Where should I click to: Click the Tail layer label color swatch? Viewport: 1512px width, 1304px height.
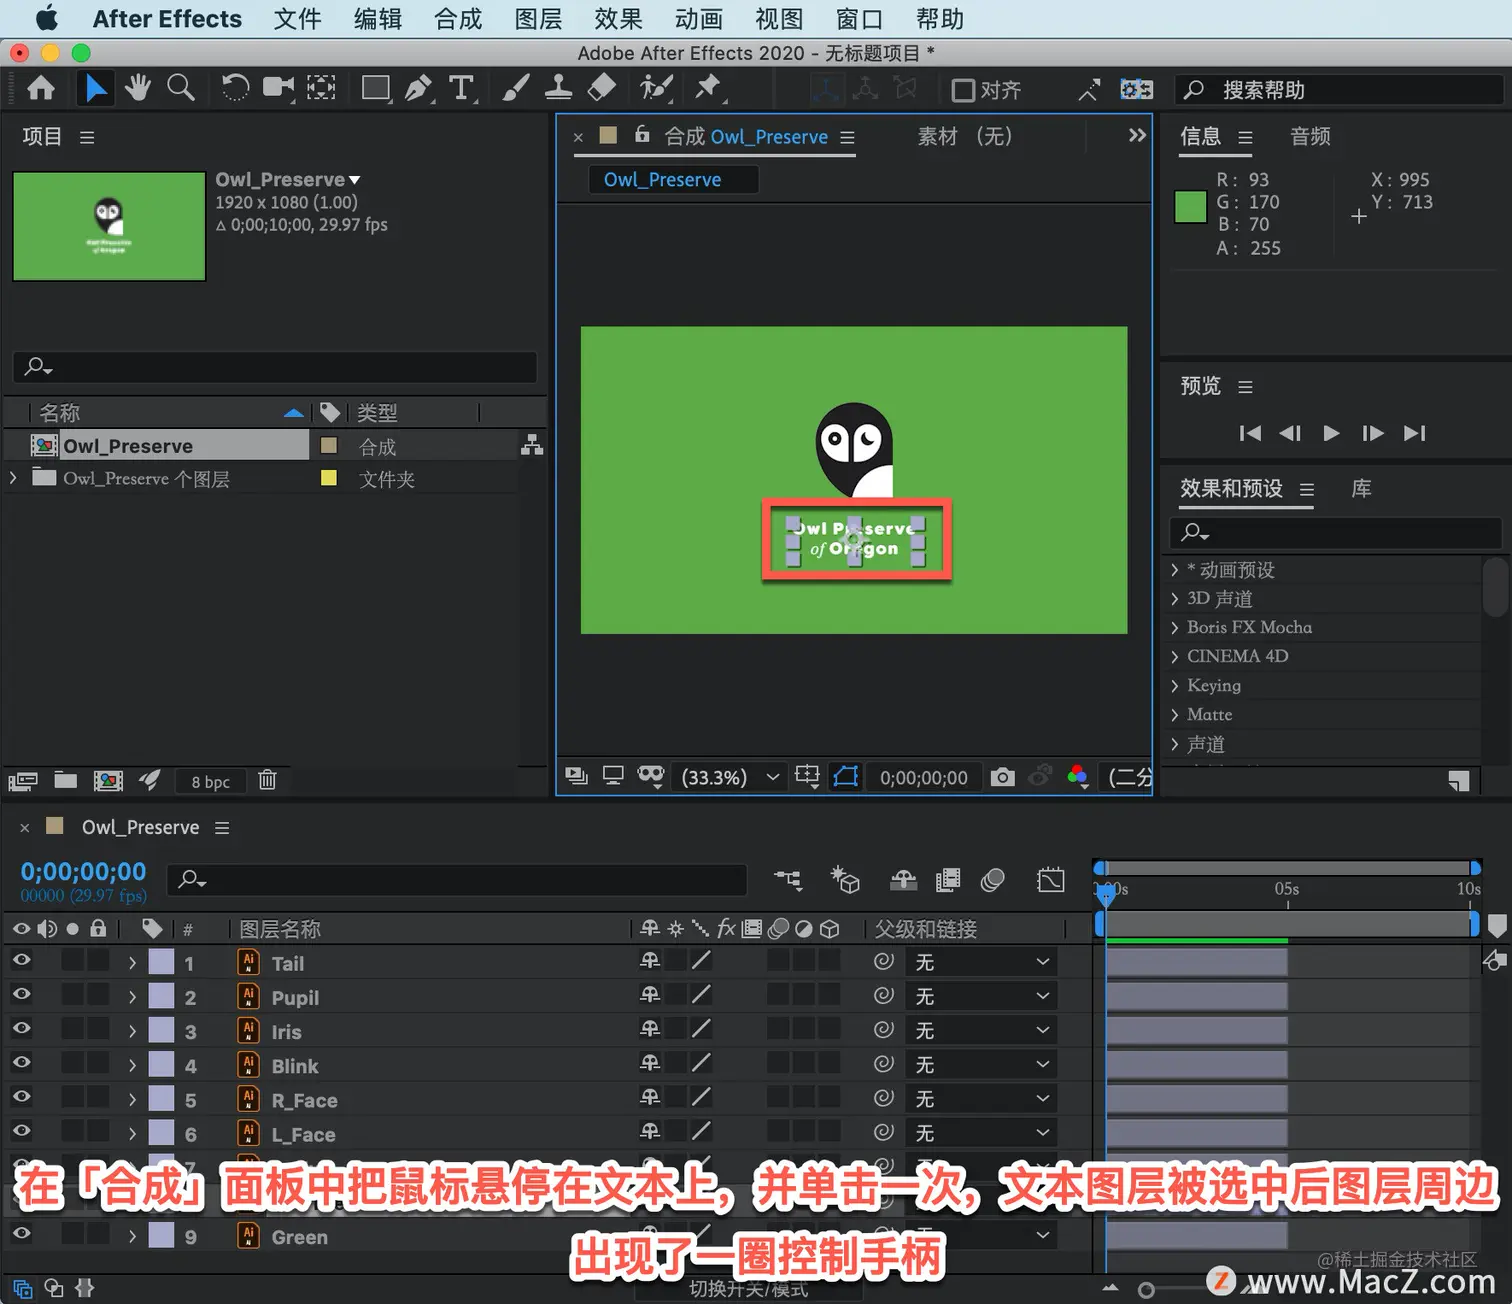tap(161, 962)
